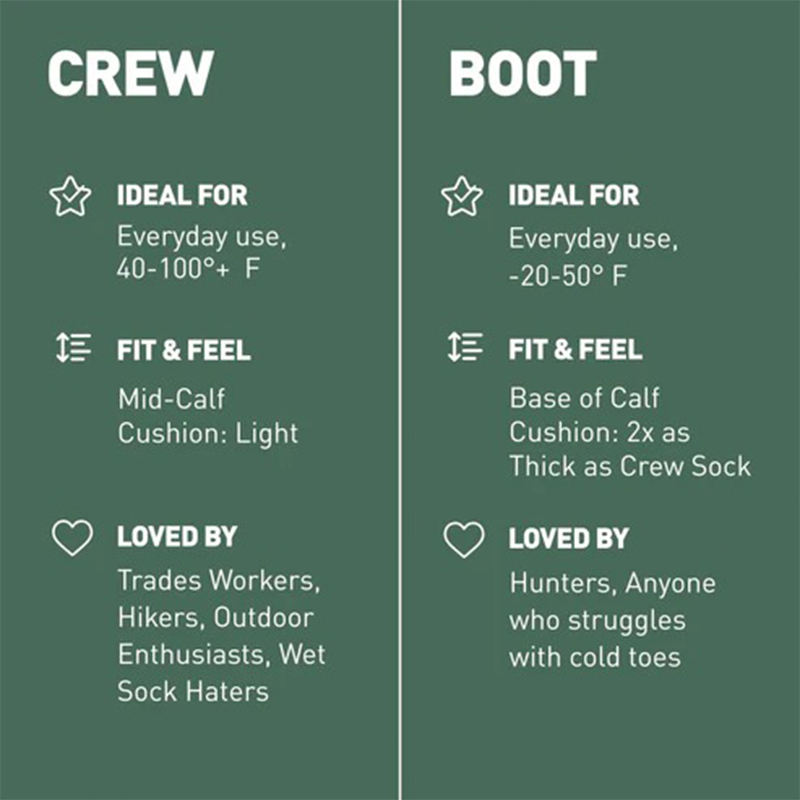
Task: Select the CREW heading
Action: point(131,74)
